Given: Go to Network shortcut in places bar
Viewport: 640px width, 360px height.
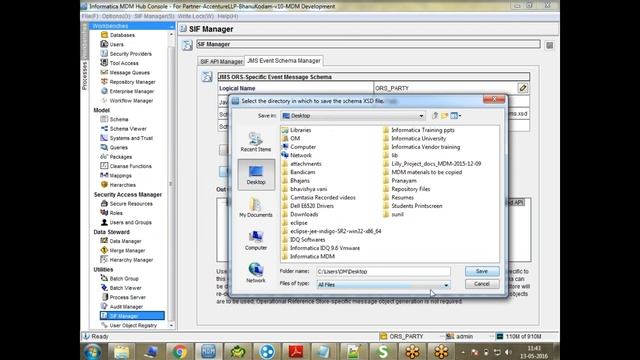Looking at the screenshot, I should pyautogui.click(x=256, y=273).
